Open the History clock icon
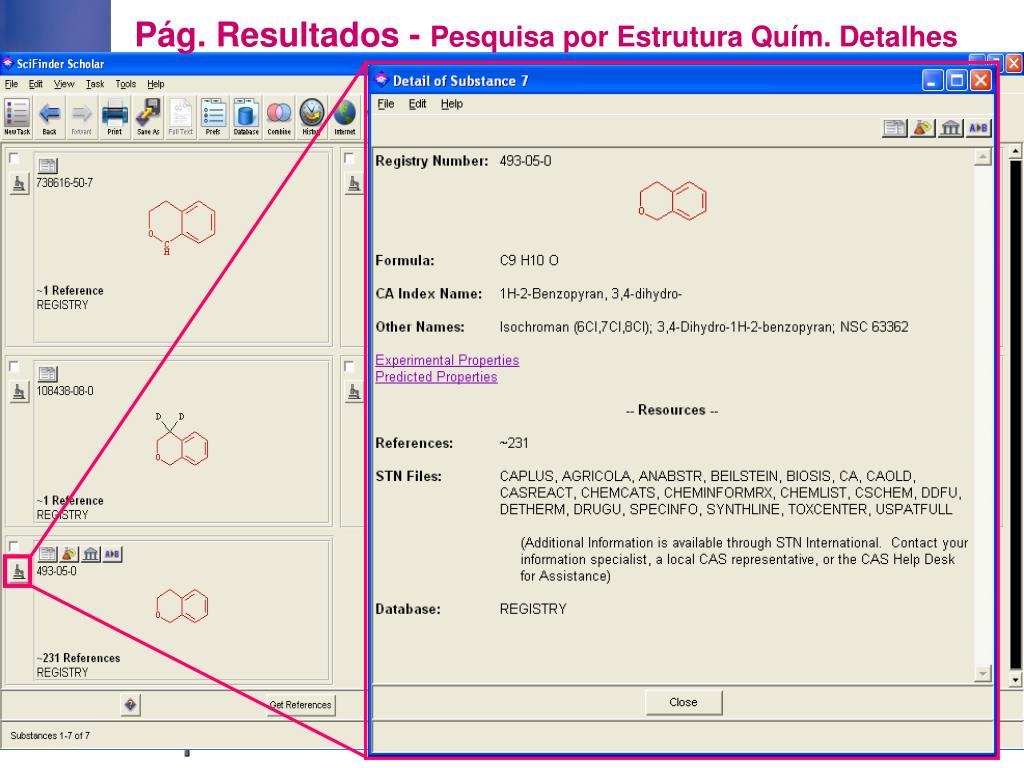1024x768 pixels. click(x=312, y=117)
